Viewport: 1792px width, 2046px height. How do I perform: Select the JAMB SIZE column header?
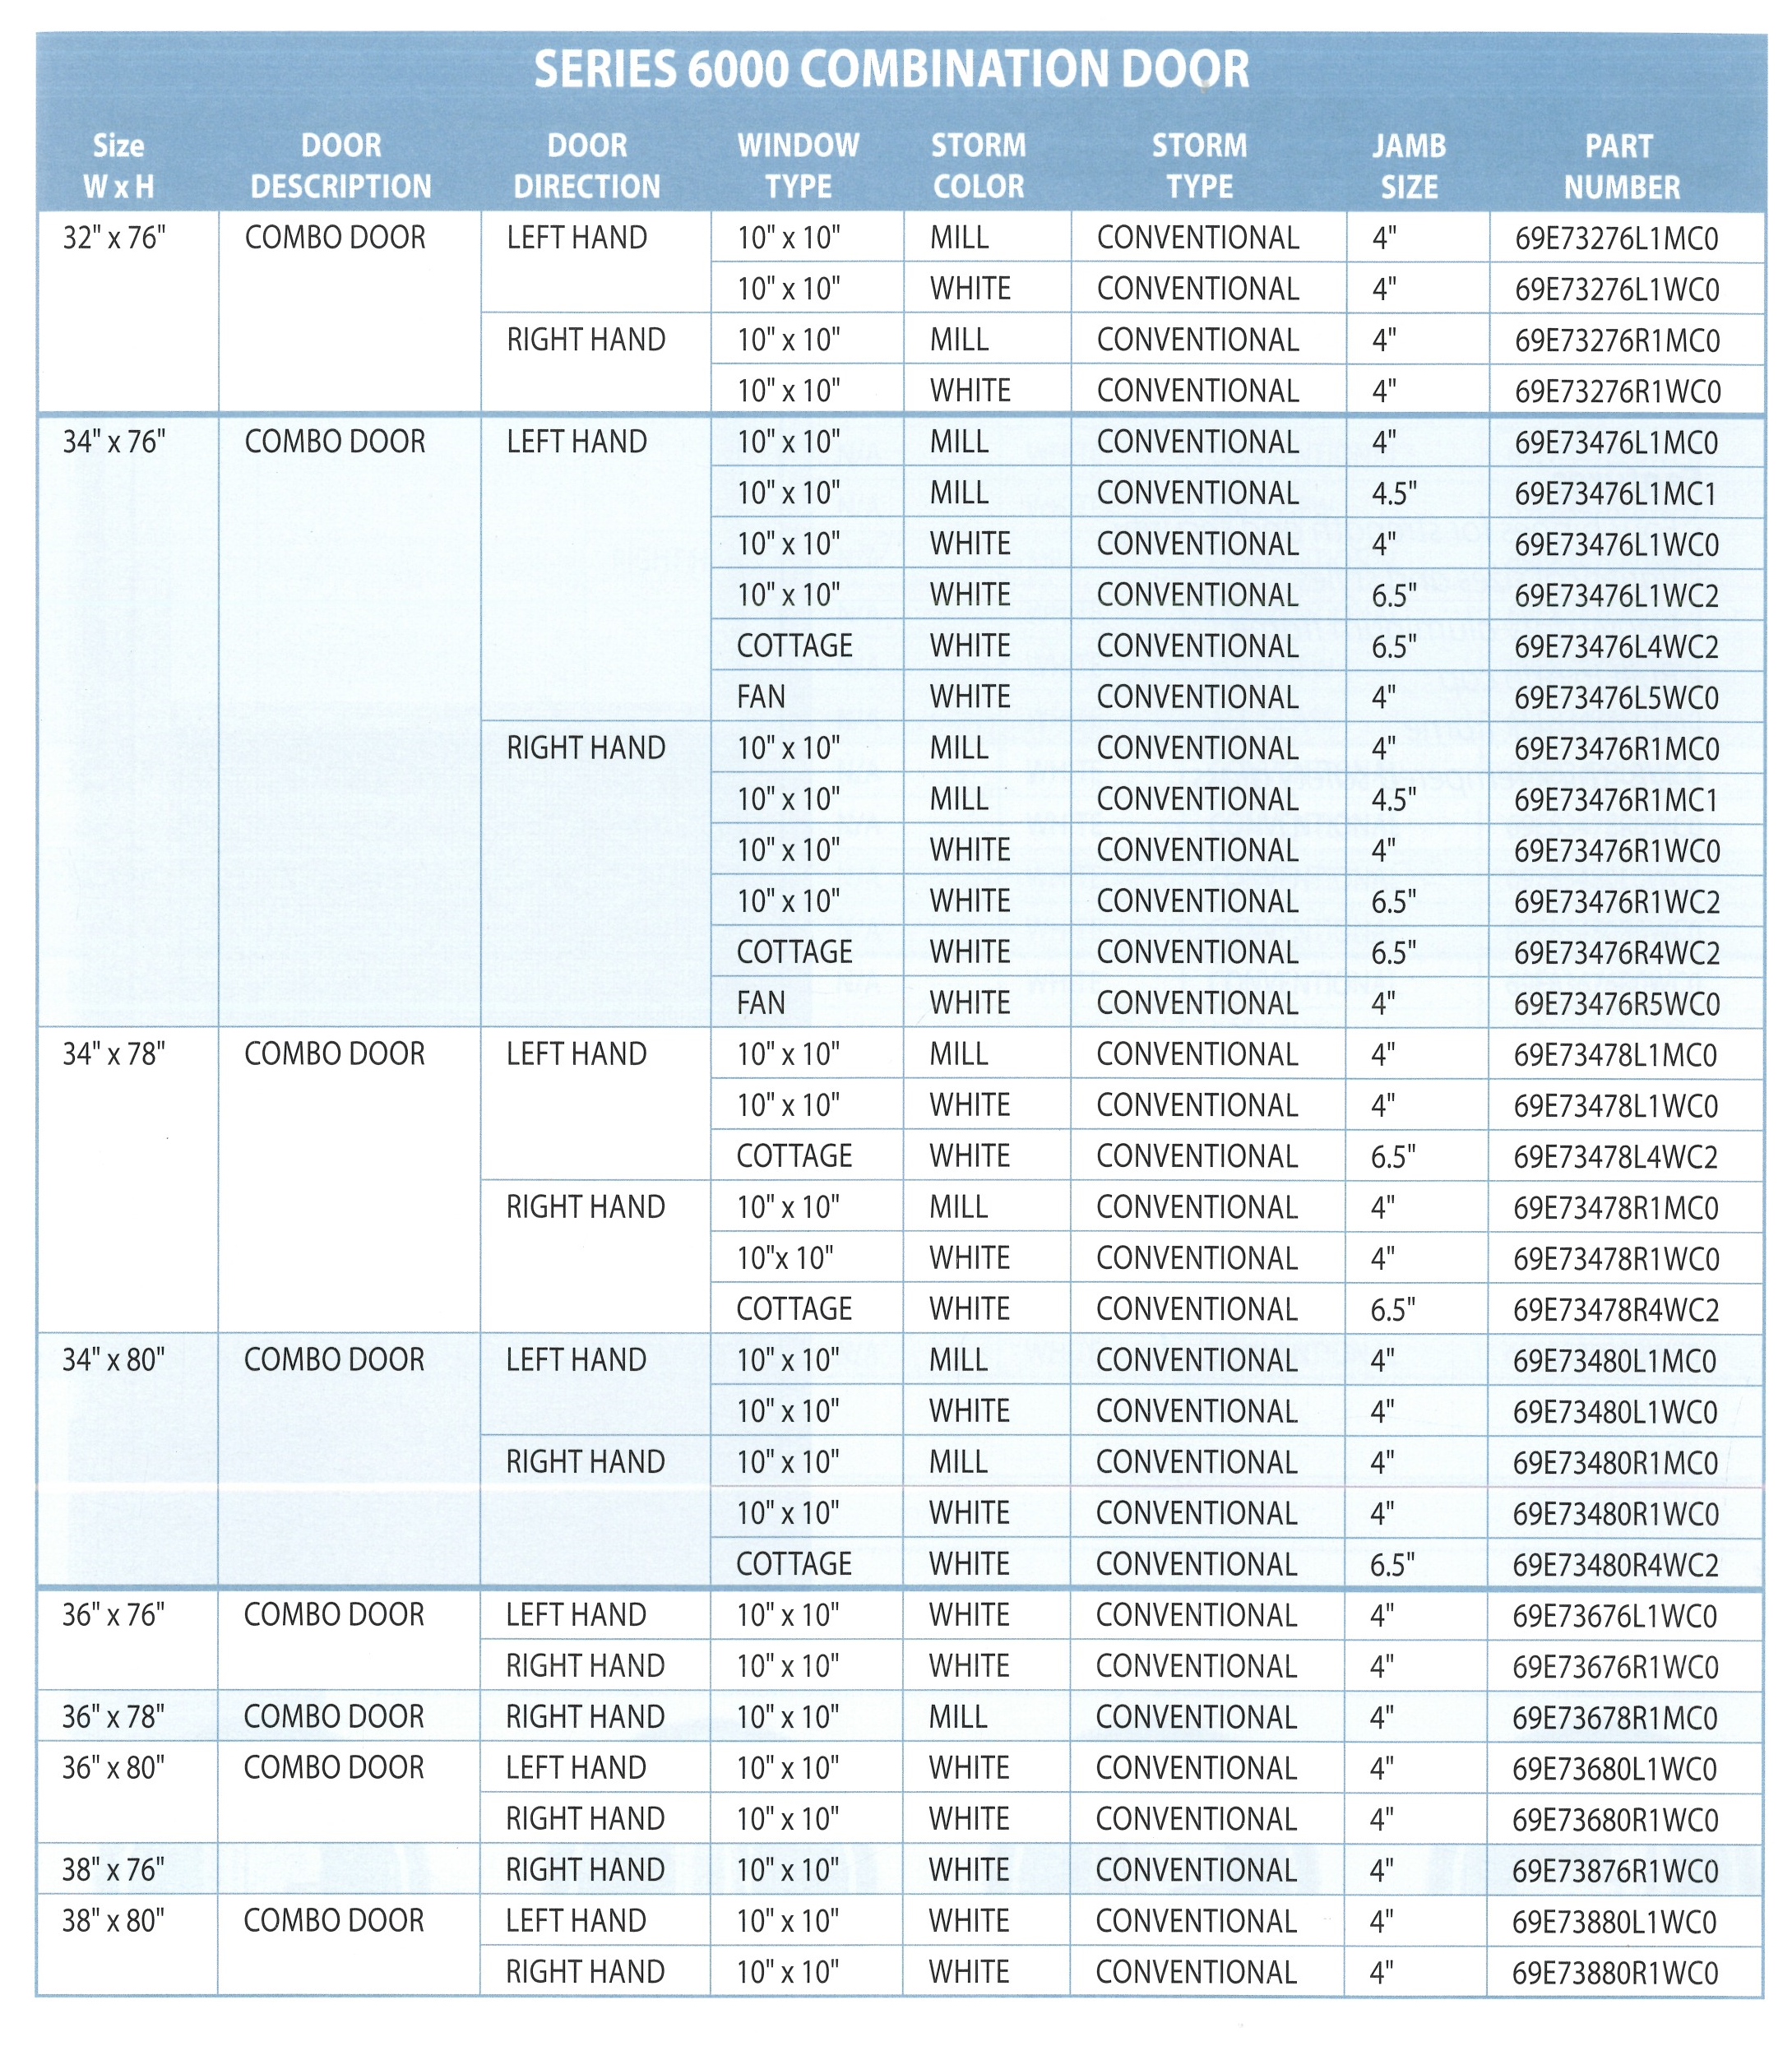(x=1409, y=166)
